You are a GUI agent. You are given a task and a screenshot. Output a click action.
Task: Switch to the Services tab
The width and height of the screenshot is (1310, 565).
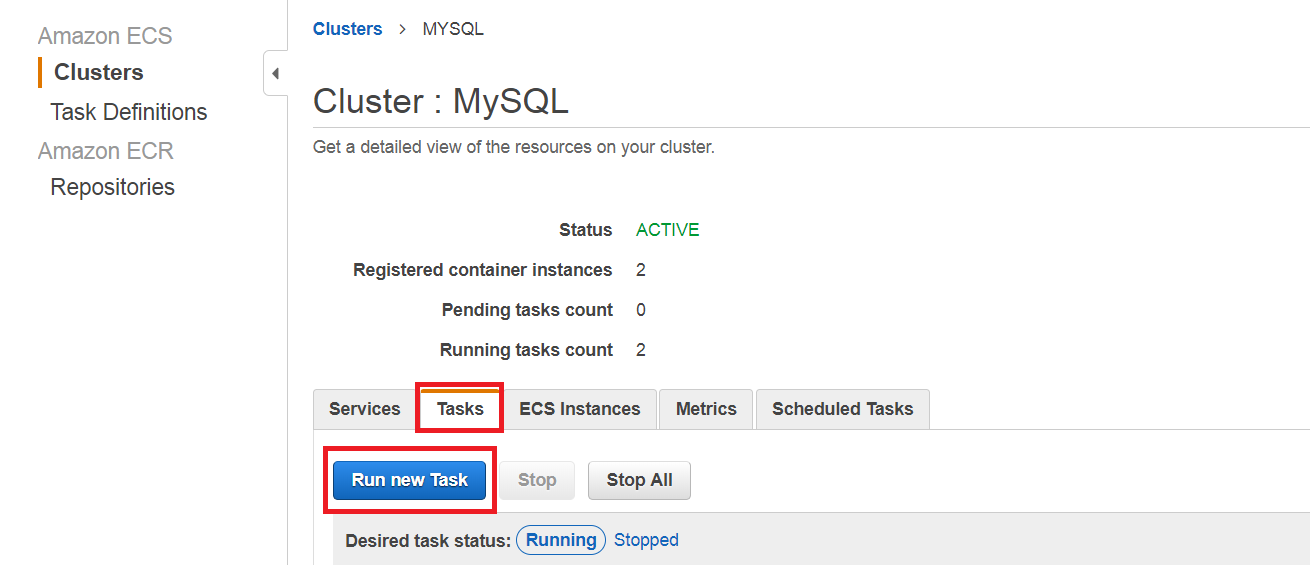tap(364, 409)
